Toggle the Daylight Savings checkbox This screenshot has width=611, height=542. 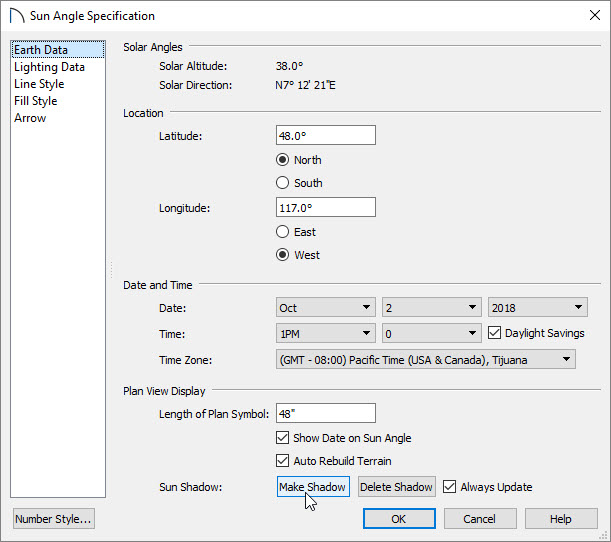pos(494,333)
